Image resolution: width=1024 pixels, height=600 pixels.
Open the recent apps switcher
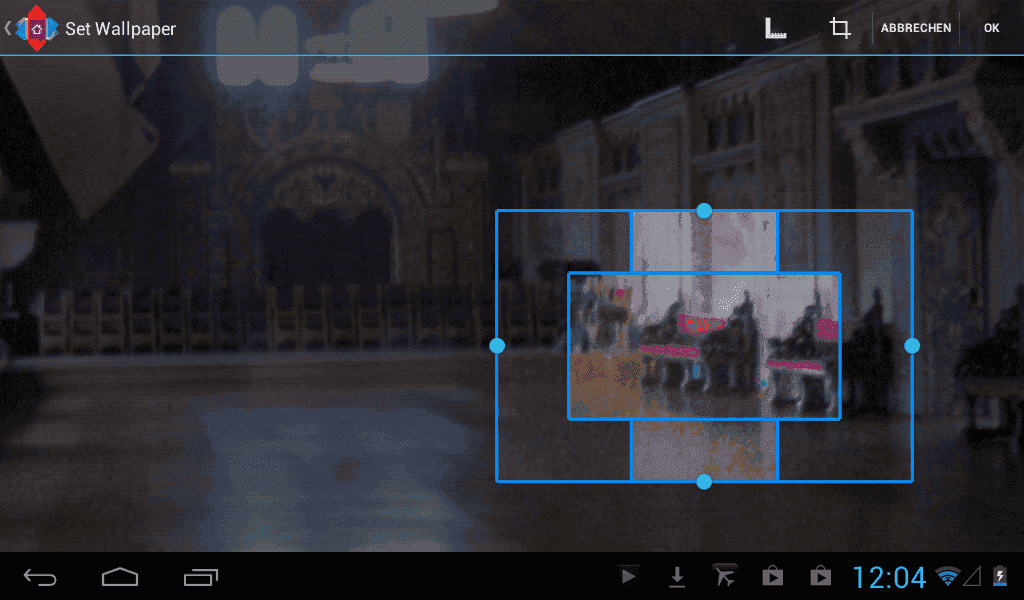point(200,577)
